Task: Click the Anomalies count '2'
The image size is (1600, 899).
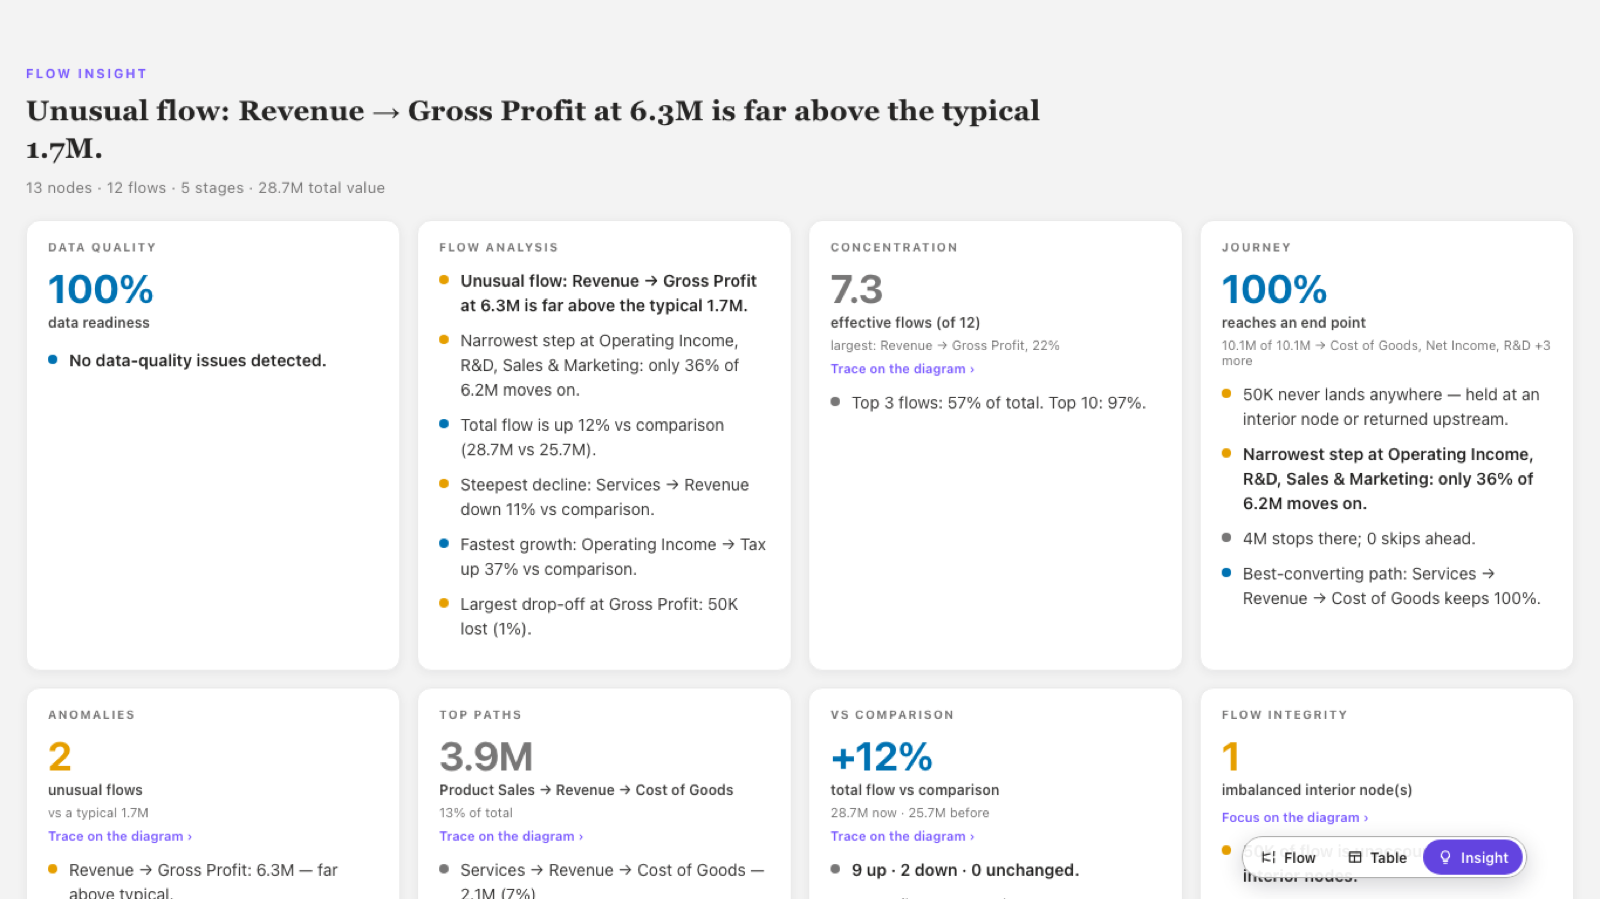Action: pyautogui.click(x=60, y=757)
